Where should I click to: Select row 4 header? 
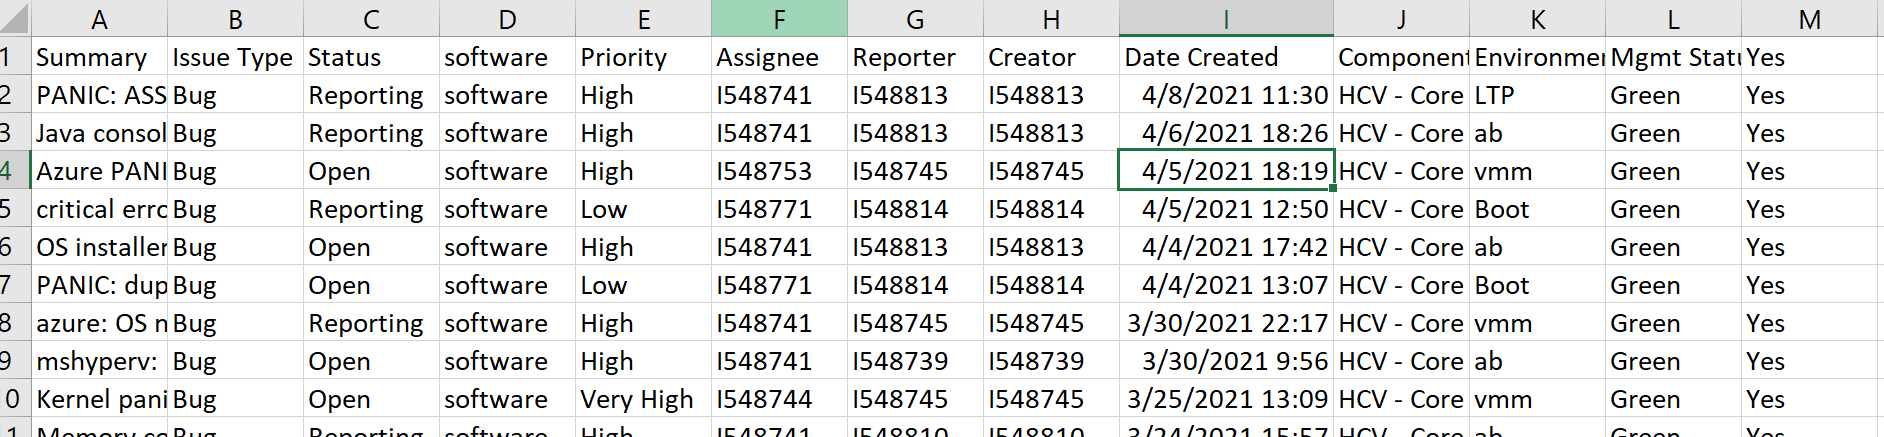(15, 171)
